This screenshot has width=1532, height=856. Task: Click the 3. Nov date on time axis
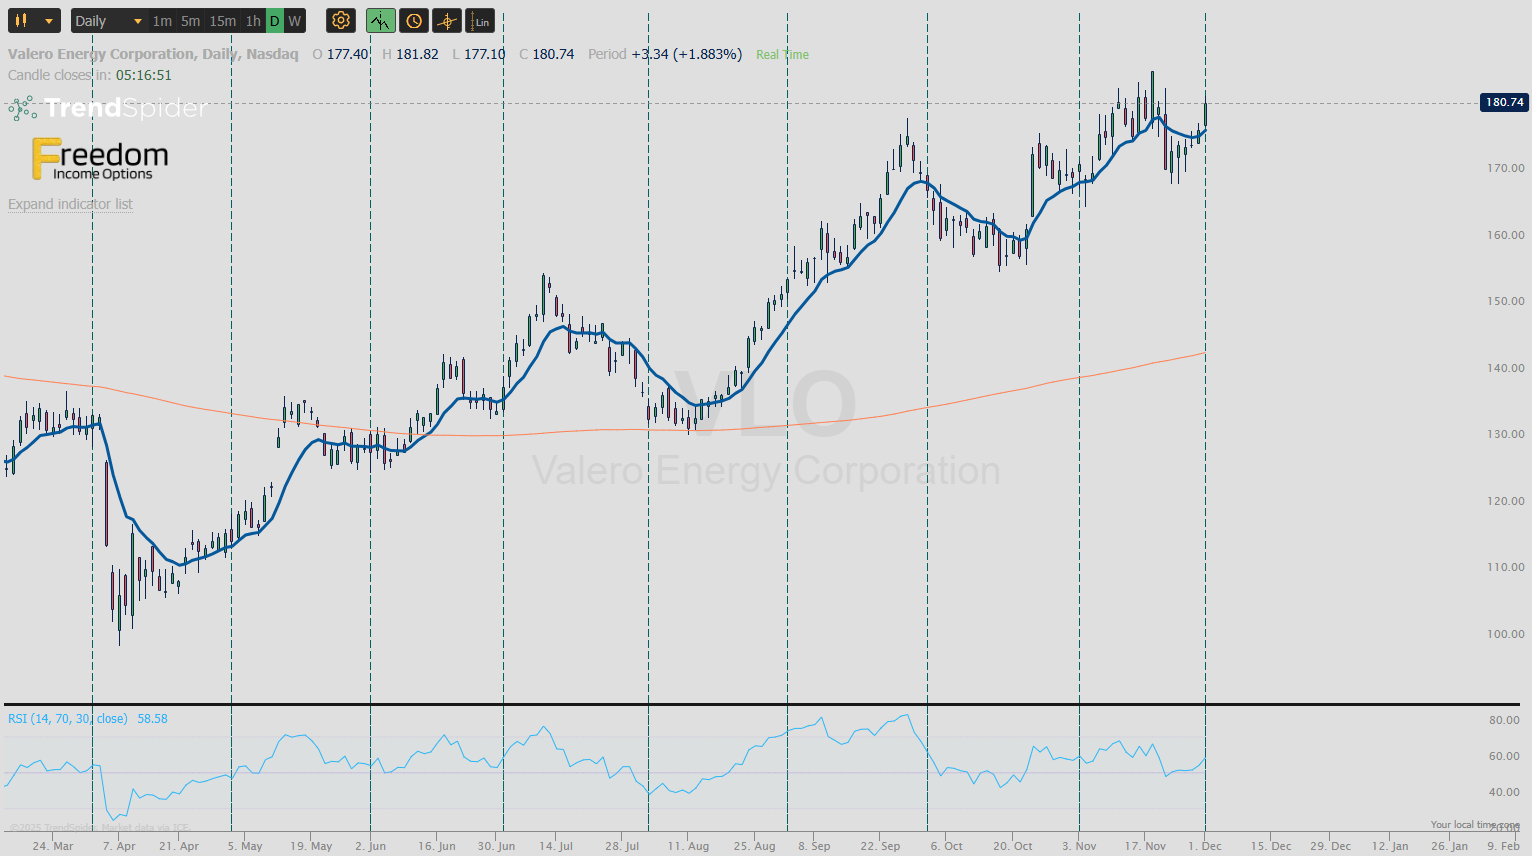[x=1079, y=846]
